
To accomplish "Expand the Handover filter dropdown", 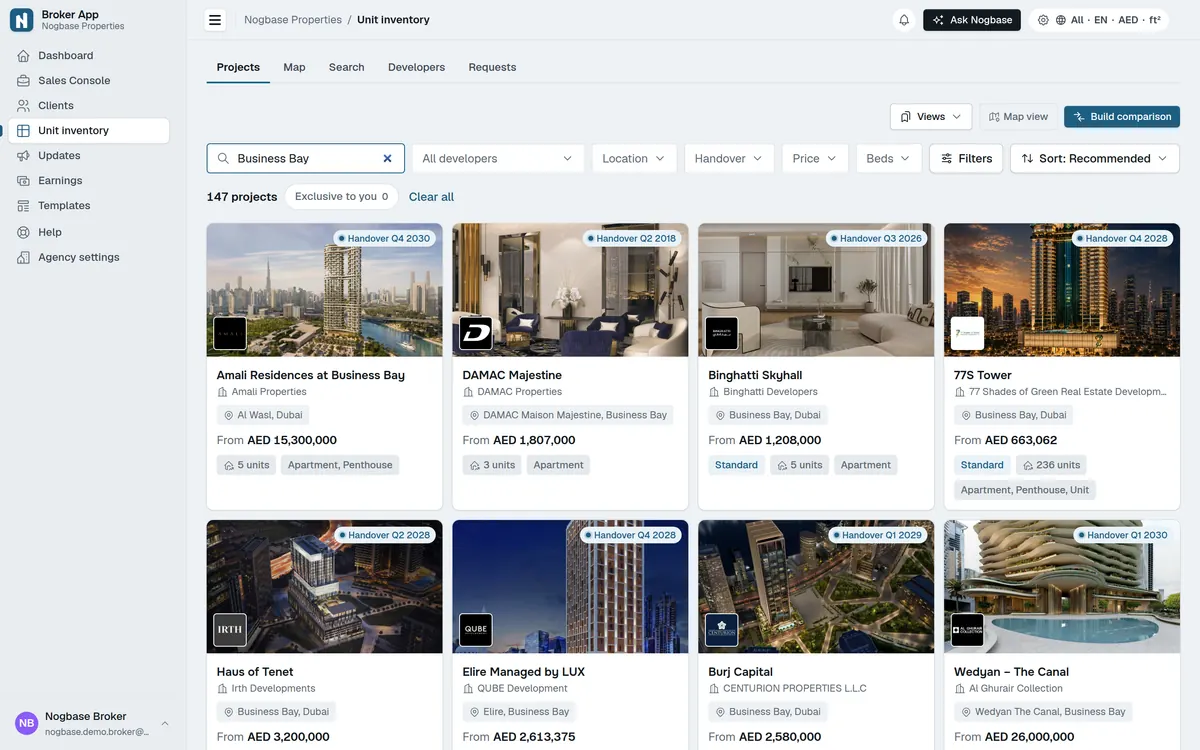I will point(729,158).
